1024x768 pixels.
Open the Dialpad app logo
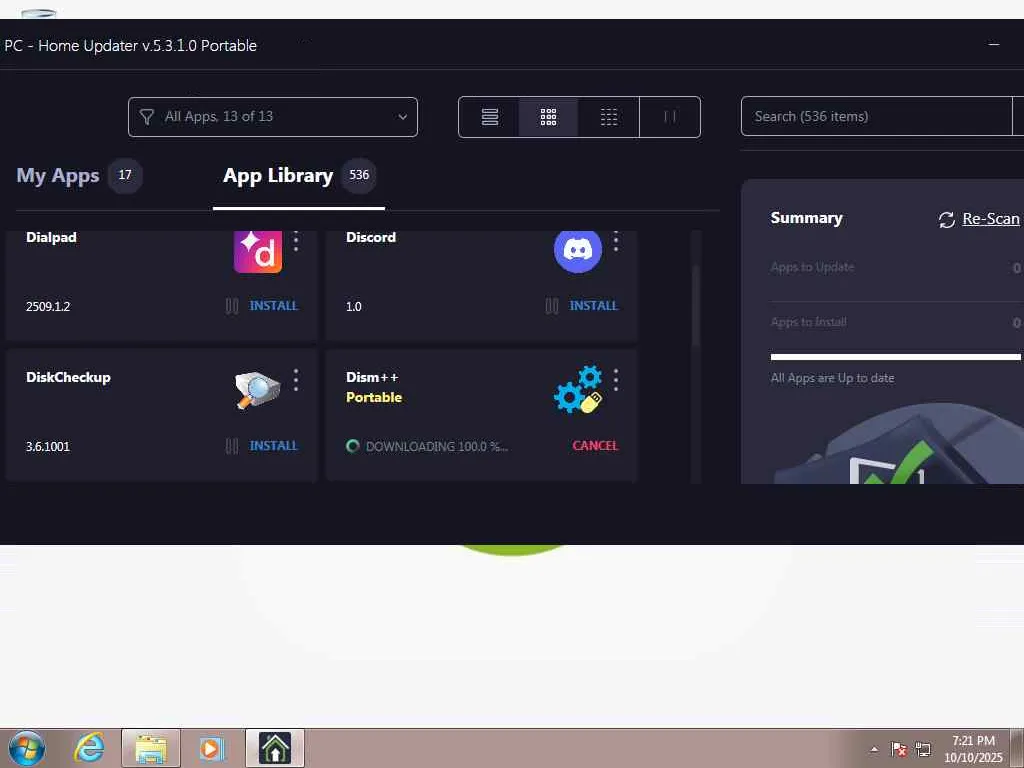(x=258, y=251)
